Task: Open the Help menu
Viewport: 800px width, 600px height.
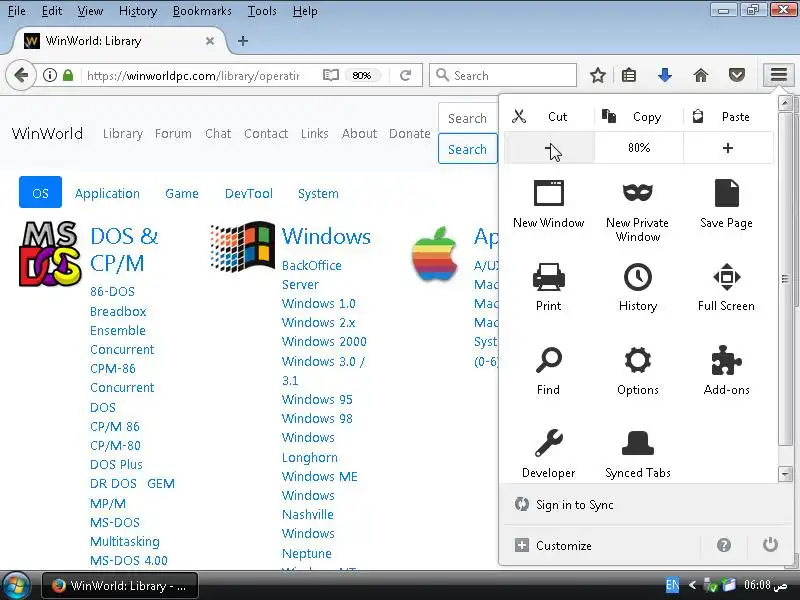Action: tap(305, 11)
